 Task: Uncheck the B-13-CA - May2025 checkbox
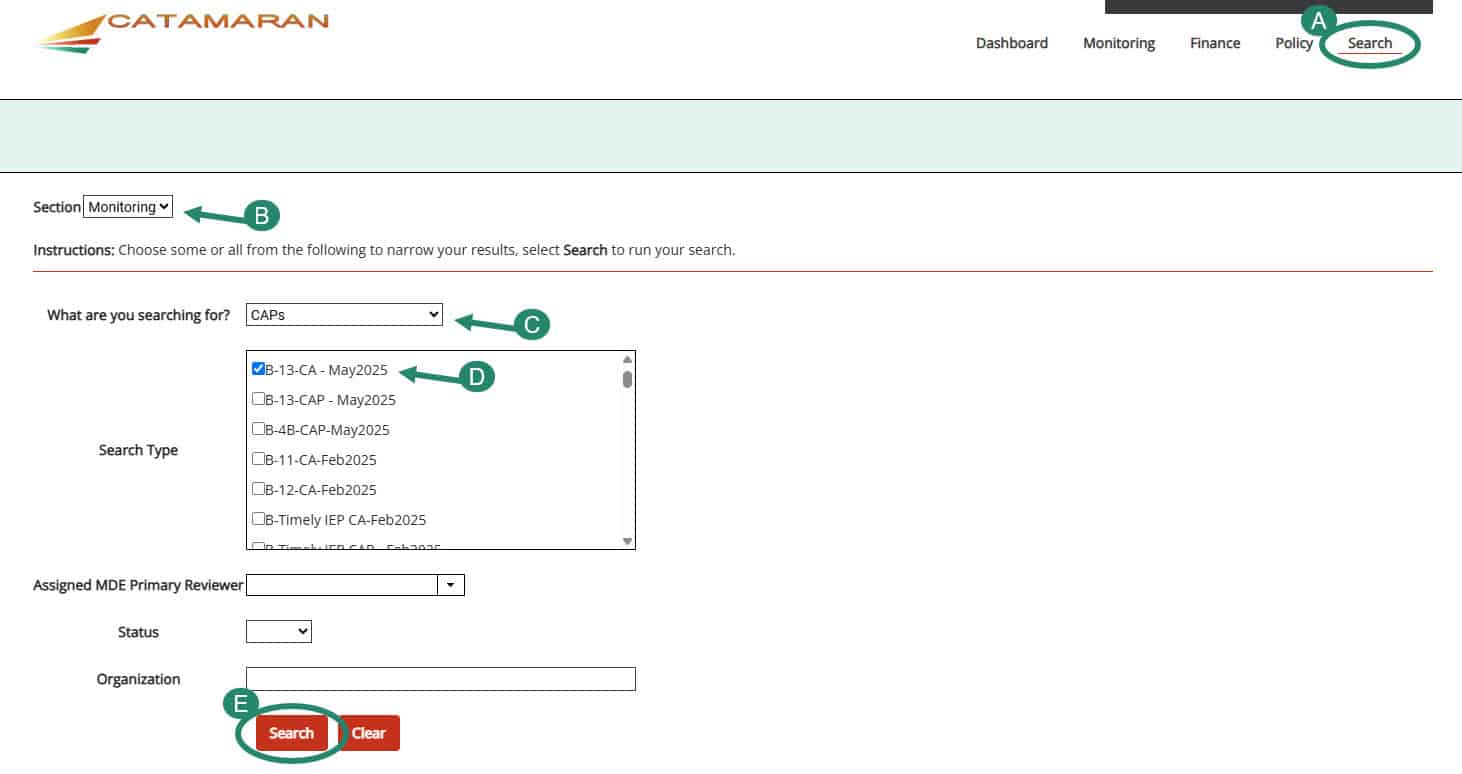(259, 369)
